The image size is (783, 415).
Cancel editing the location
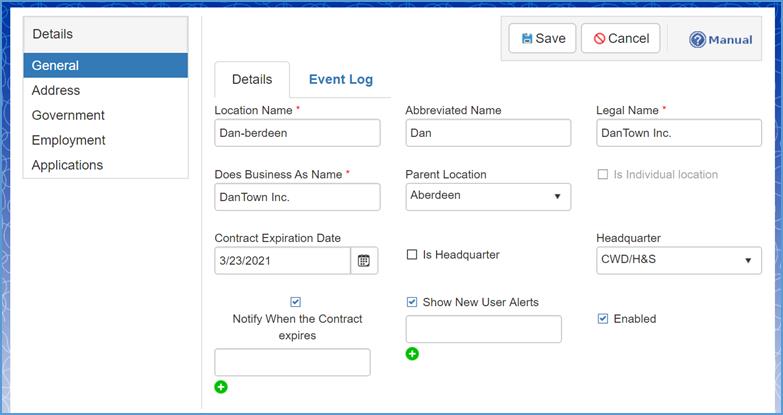[620, 39]
